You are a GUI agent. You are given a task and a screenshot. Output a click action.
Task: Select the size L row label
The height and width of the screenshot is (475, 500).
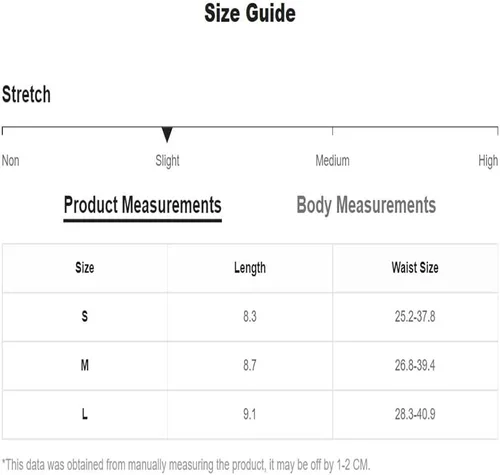click(x=85, y=414)
